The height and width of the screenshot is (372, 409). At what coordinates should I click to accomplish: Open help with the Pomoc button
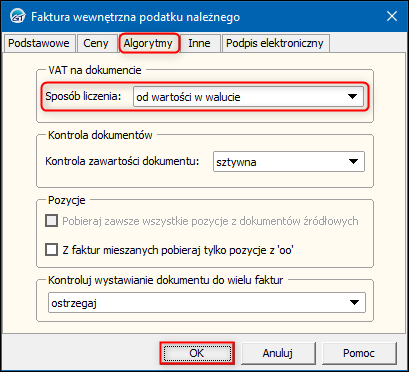pyautogui.click(x=359, y=353)
